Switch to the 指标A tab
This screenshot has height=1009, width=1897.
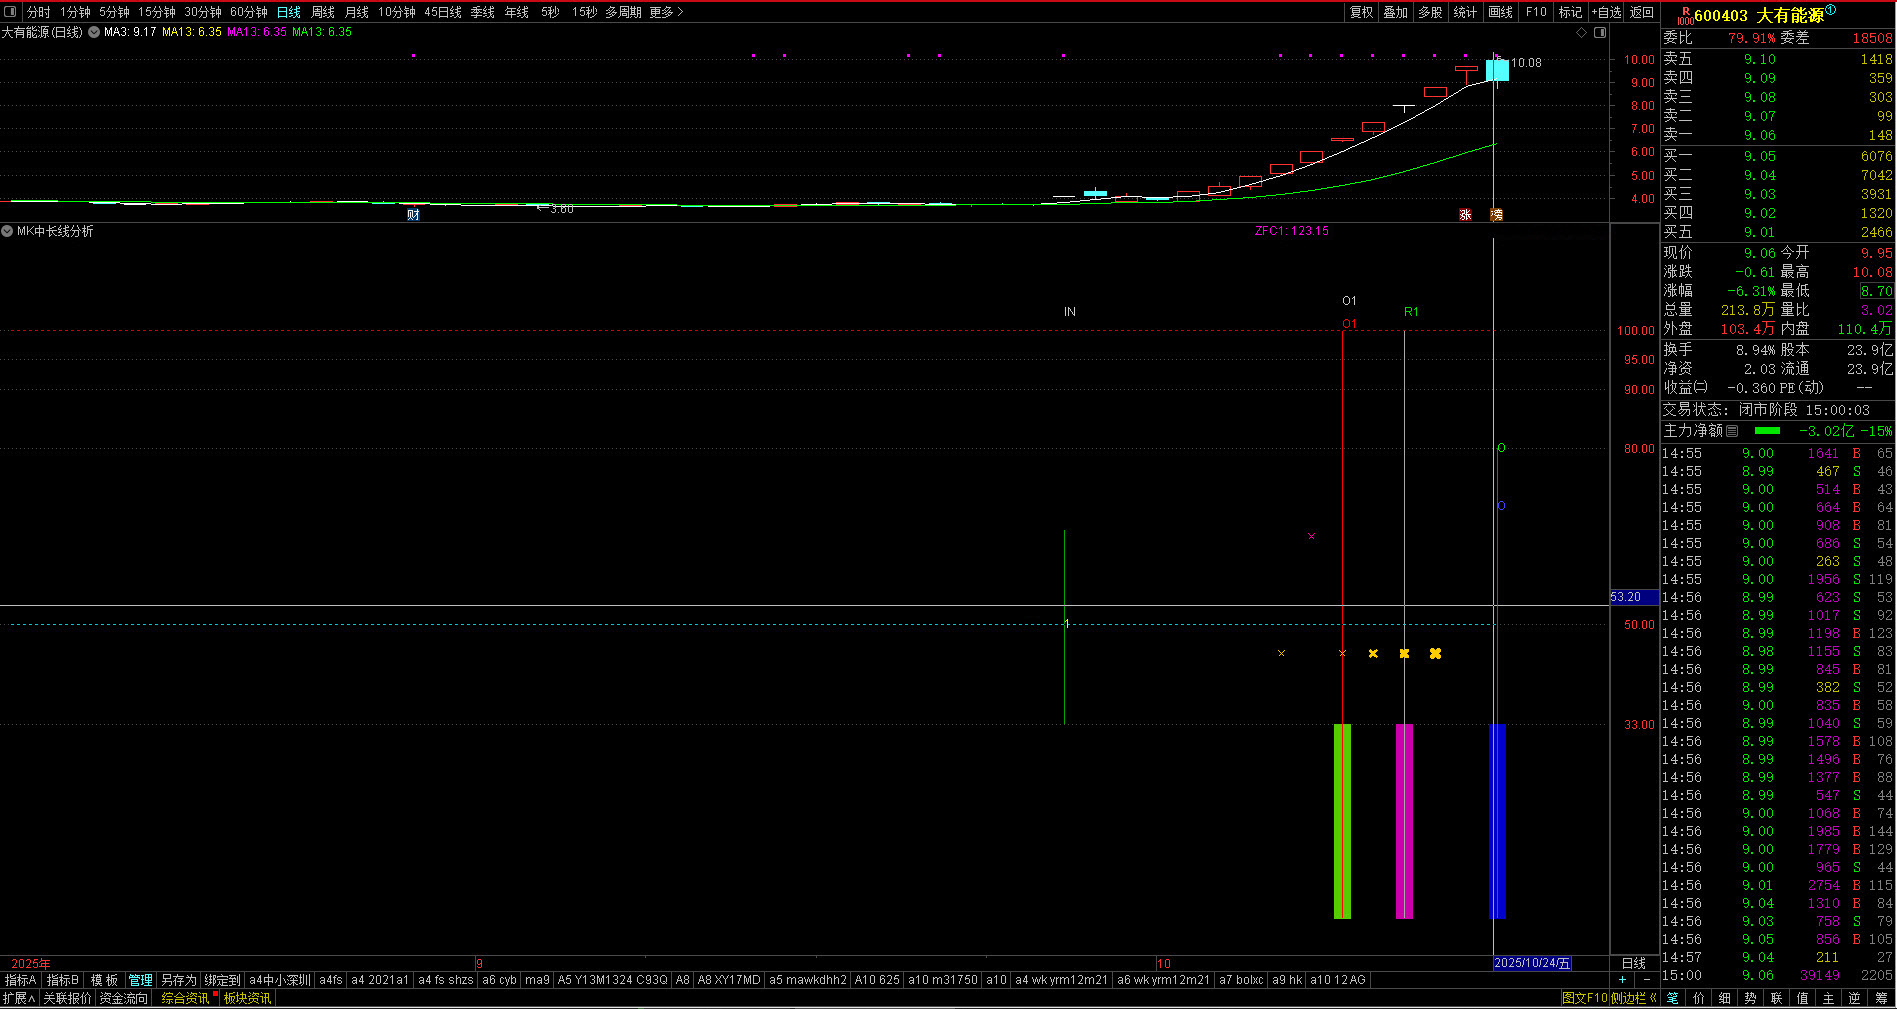coord(21,980)
